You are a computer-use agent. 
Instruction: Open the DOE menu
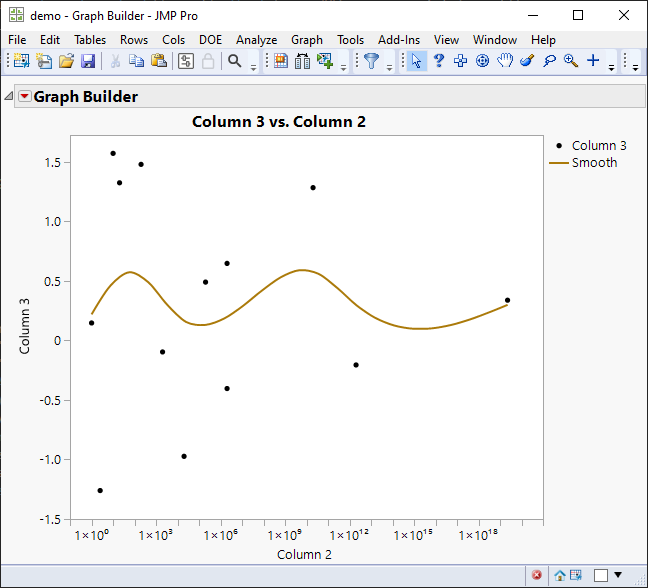(210, 40)
